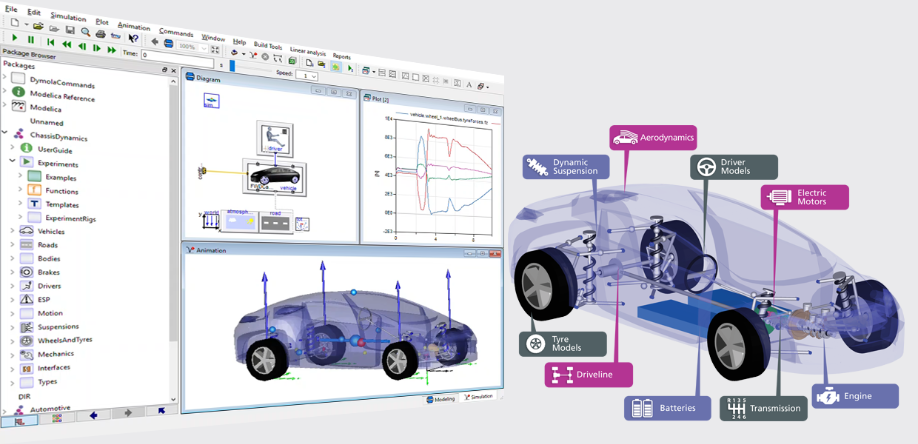Screen dimensions: 918x444
Task: Click the highlighted Translate model icon
Action: pyautogui.click(x=335, y=67)
